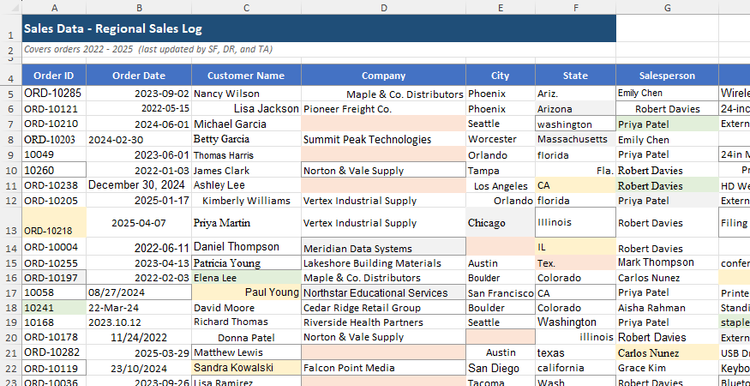Select row 8 header
The height and width of the screenshot is (386, 750).
click(x=11, y=140)
